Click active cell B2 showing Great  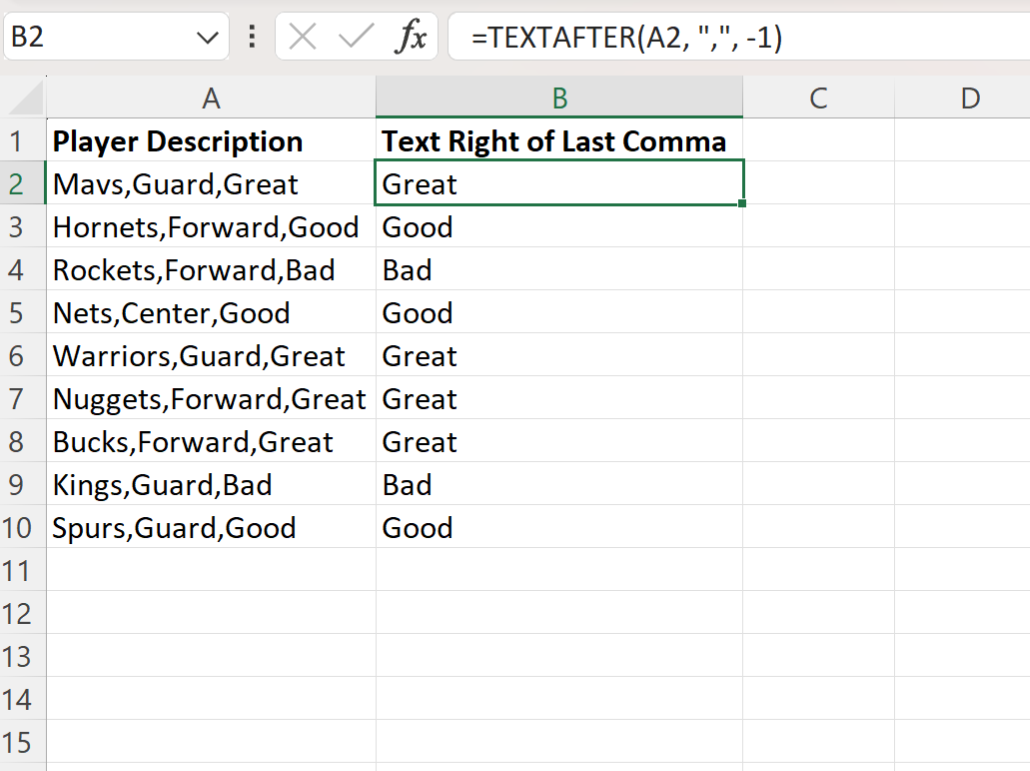[x=559, y=183]
